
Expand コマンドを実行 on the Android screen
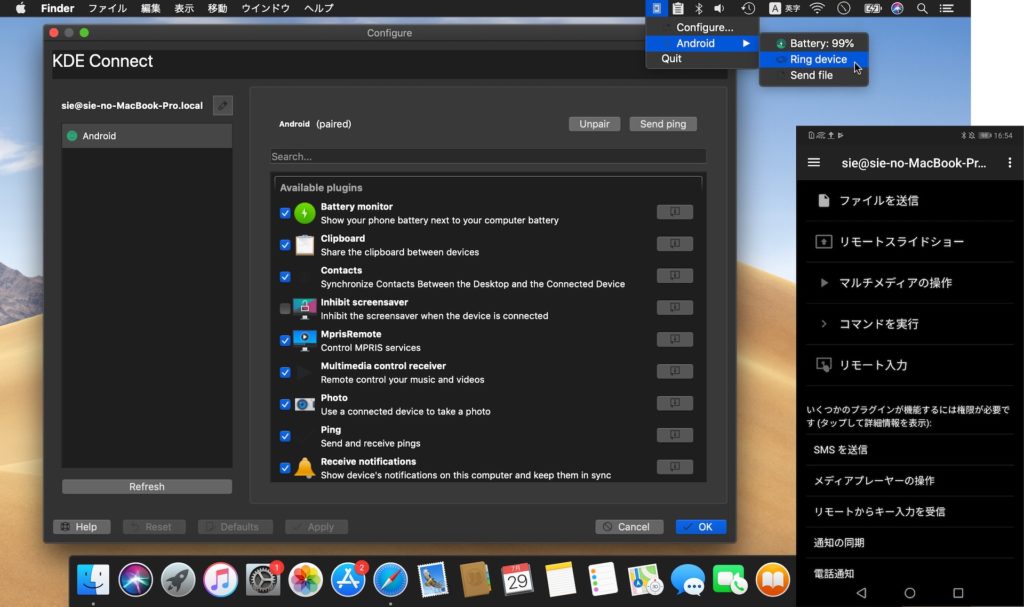tap(878, 323)
